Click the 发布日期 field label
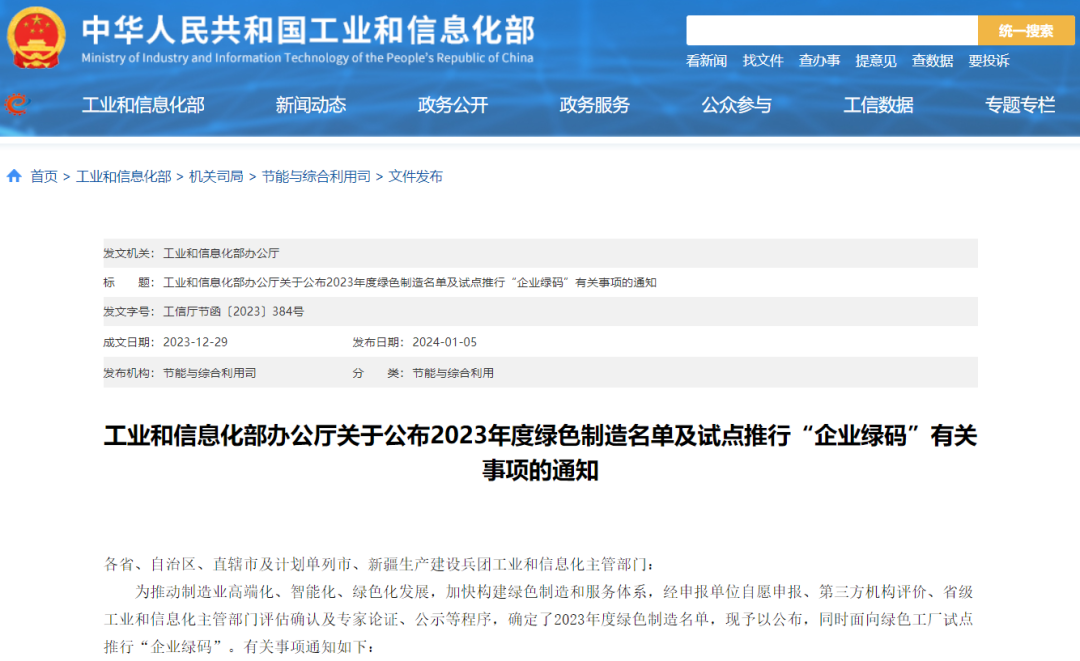This screenshot has height=661, width=1080. click(x=378, y=342)
